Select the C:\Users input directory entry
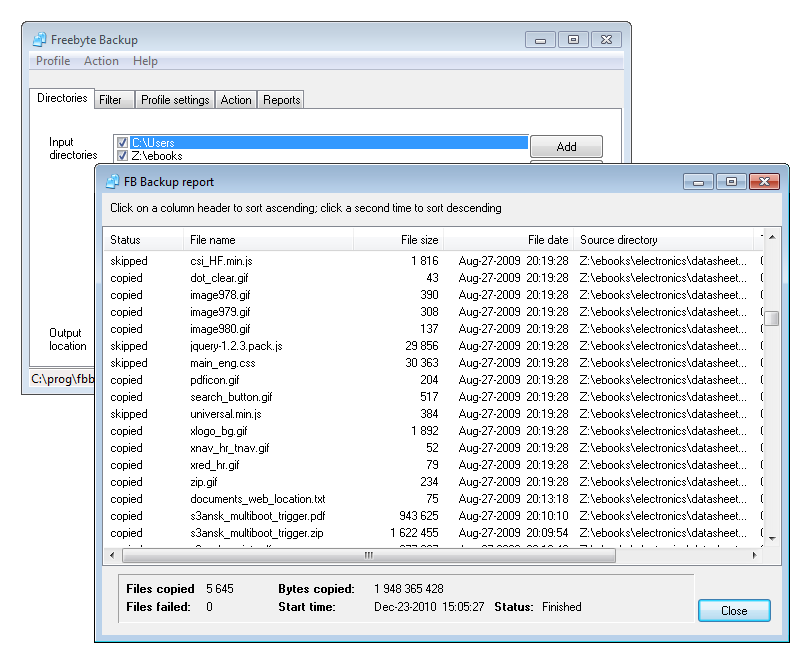This screenshot has height=661, width=812. (x=329, y=142)
